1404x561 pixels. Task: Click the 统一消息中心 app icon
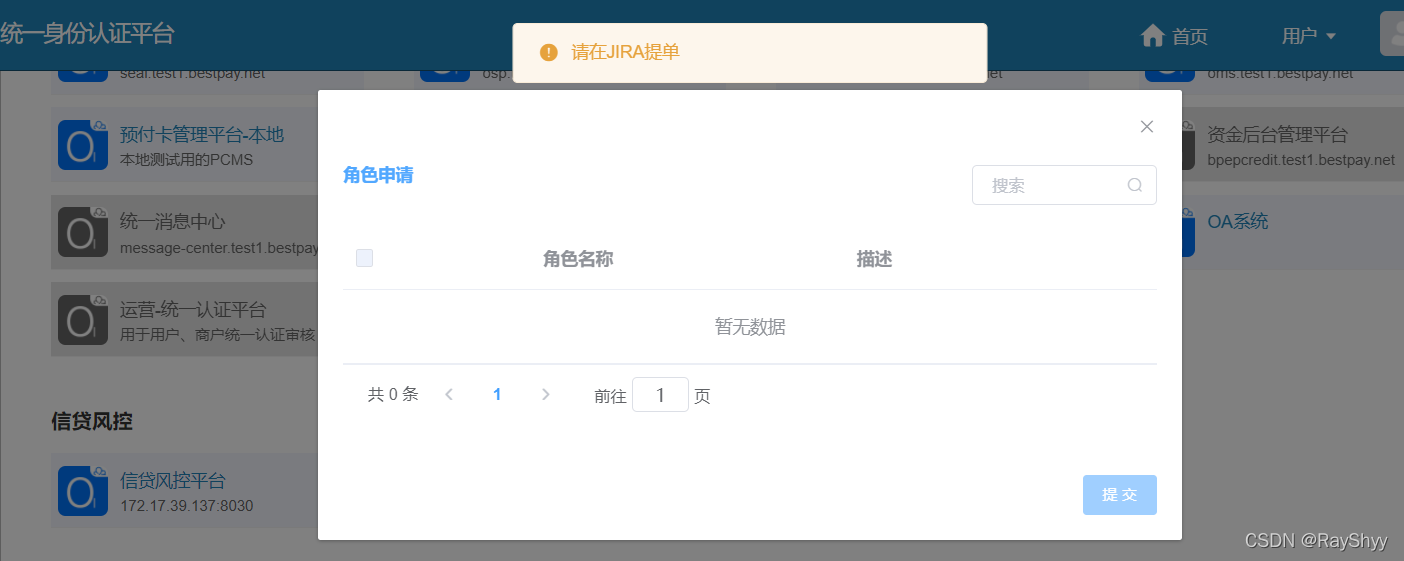[x=82, y=232]
